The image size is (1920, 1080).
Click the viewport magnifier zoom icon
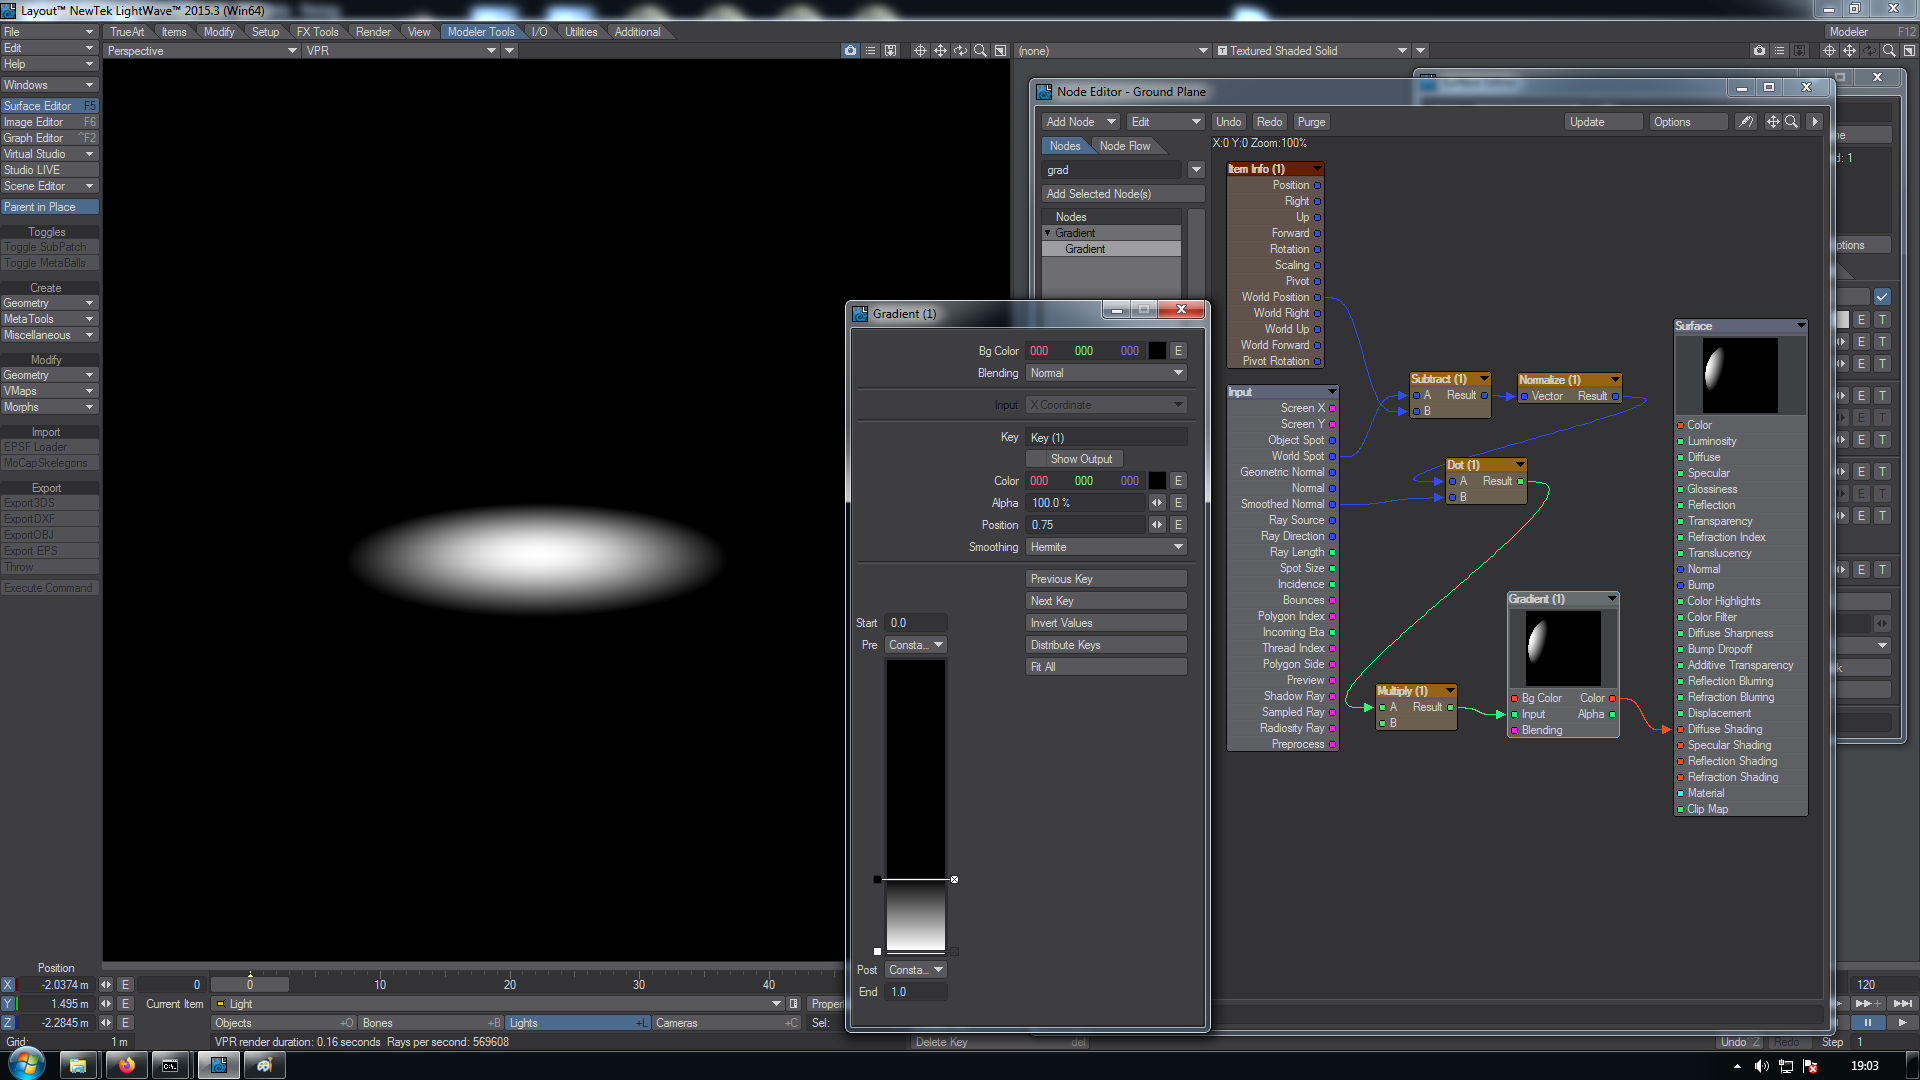tap(980, 50)
